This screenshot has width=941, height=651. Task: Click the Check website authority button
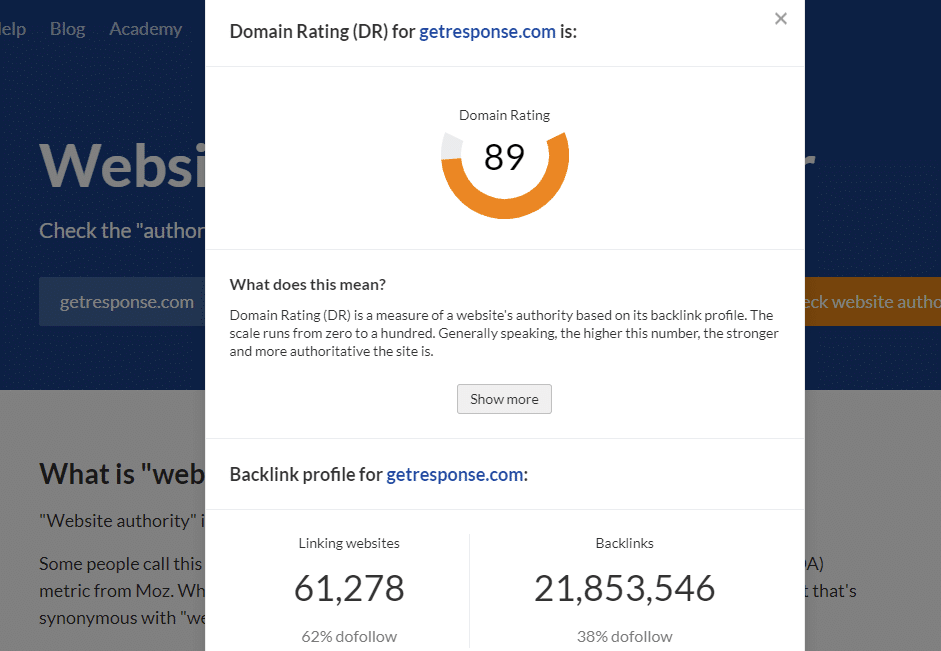pos(873,302)
